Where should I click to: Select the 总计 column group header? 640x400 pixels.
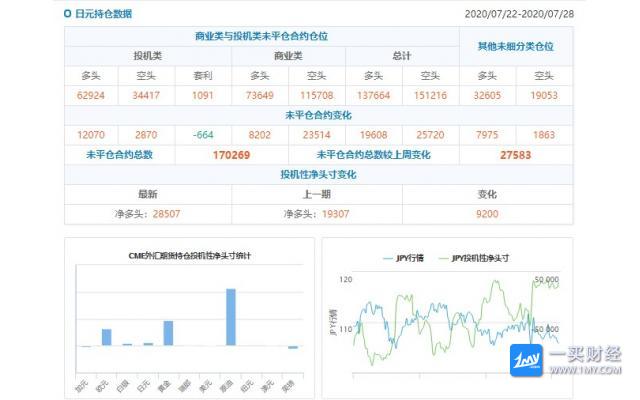[402, 56]
